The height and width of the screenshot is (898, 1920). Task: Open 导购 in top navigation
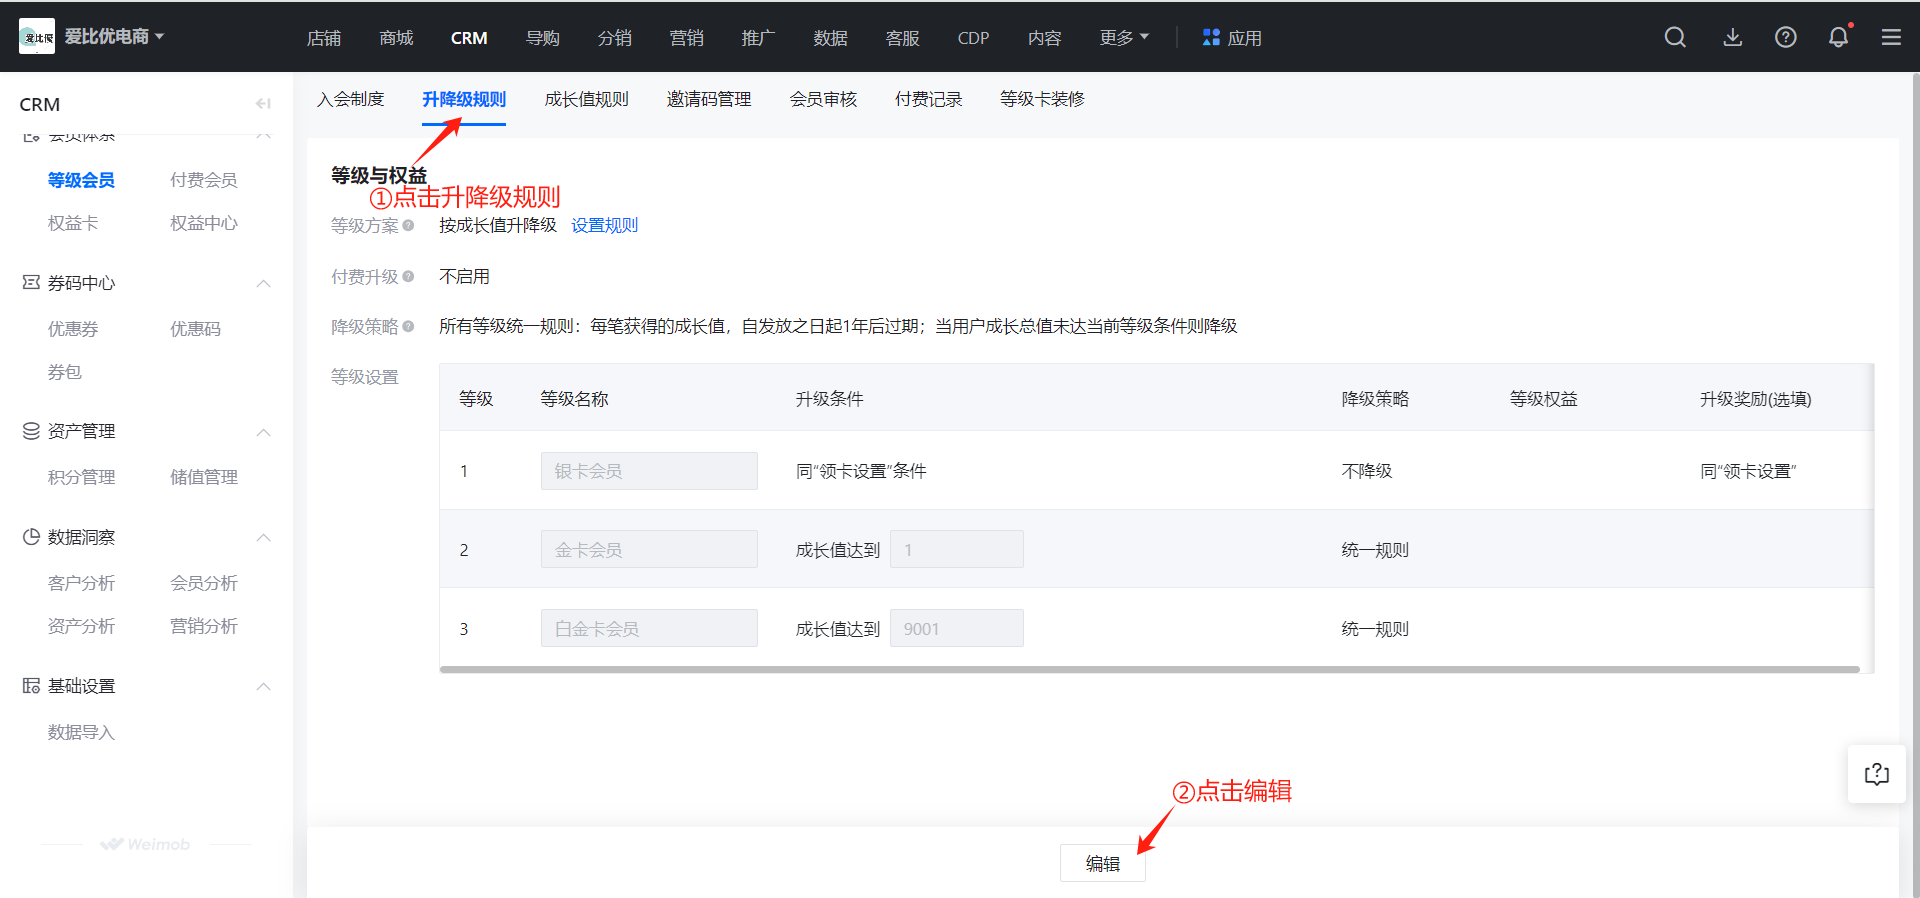543,38
